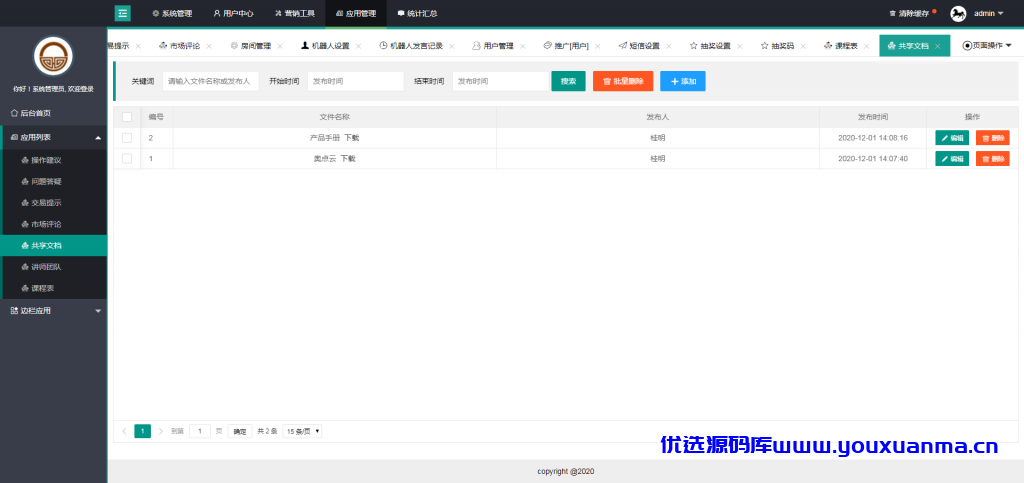The height and width of the screenshot is (483, 1024).
Task: Close the 机器人设置 tab
Action: (x=358, y=46)
